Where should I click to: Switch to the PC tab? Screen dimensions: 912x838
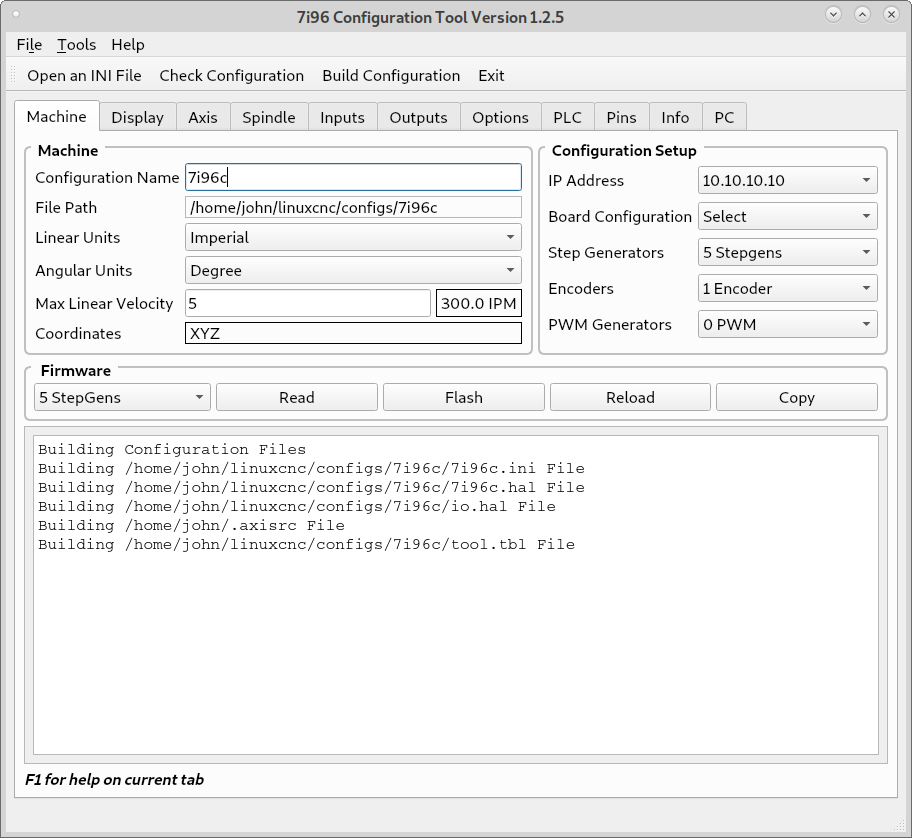tap(724, 117)
